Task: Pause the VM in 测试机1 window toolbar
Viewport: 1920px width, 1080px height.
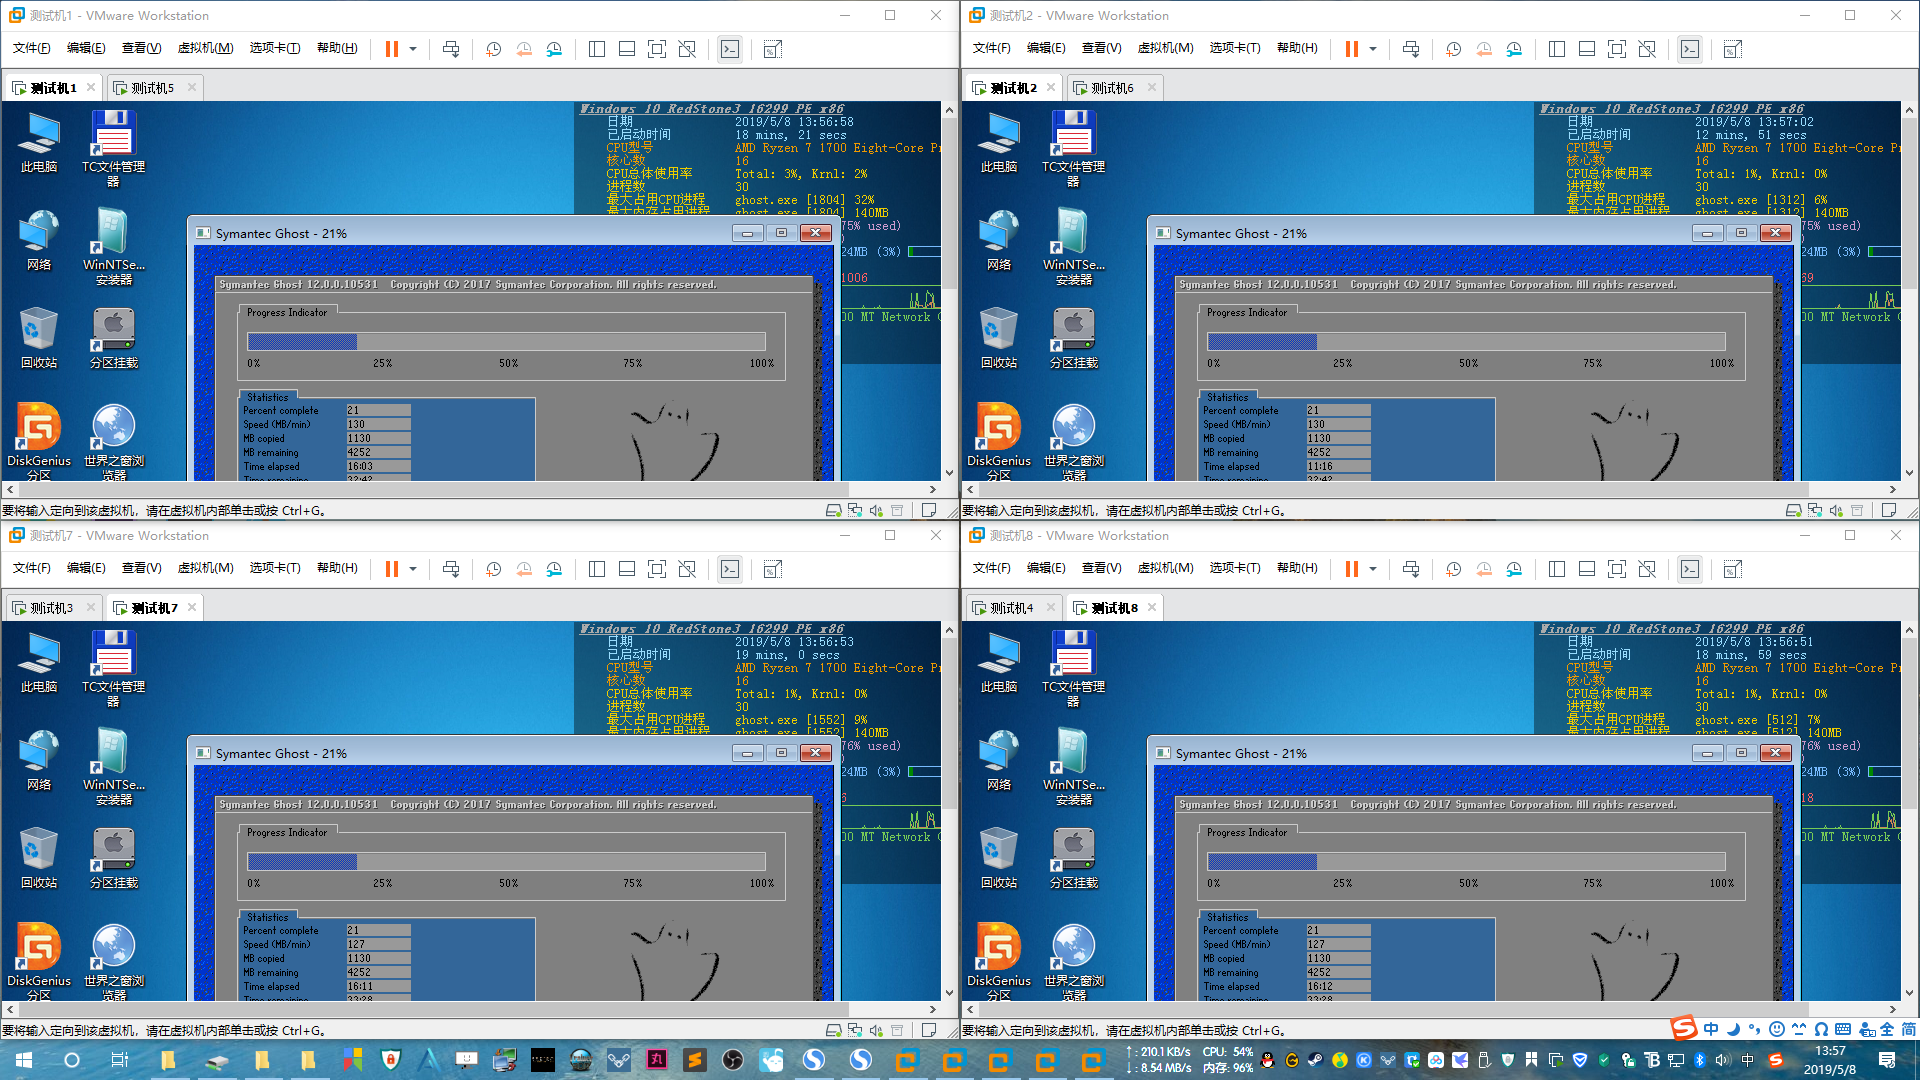Action: pyautogui.click(x=391, y=49)
